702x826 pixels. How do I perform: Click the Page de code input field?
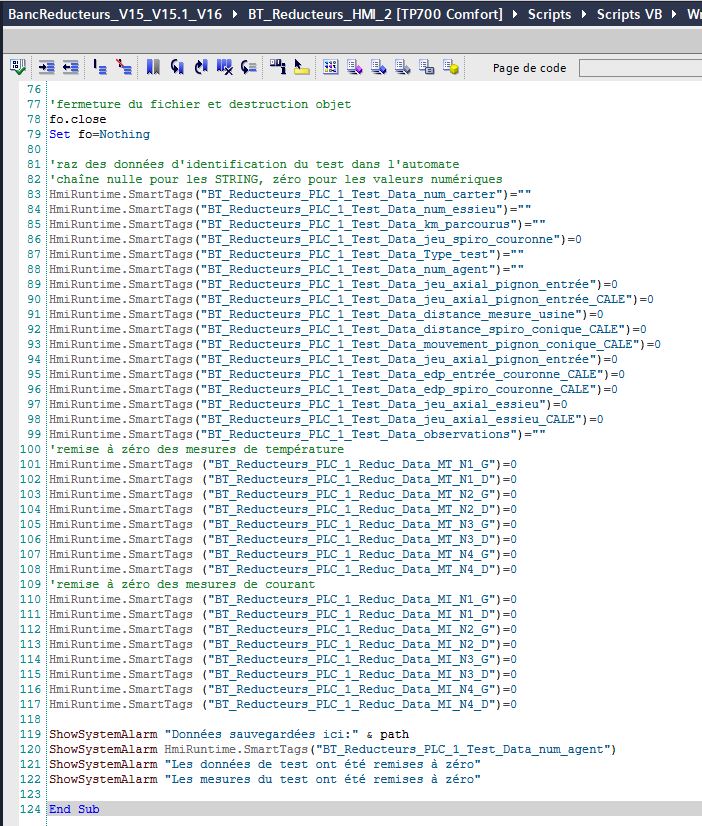(640, 68)
